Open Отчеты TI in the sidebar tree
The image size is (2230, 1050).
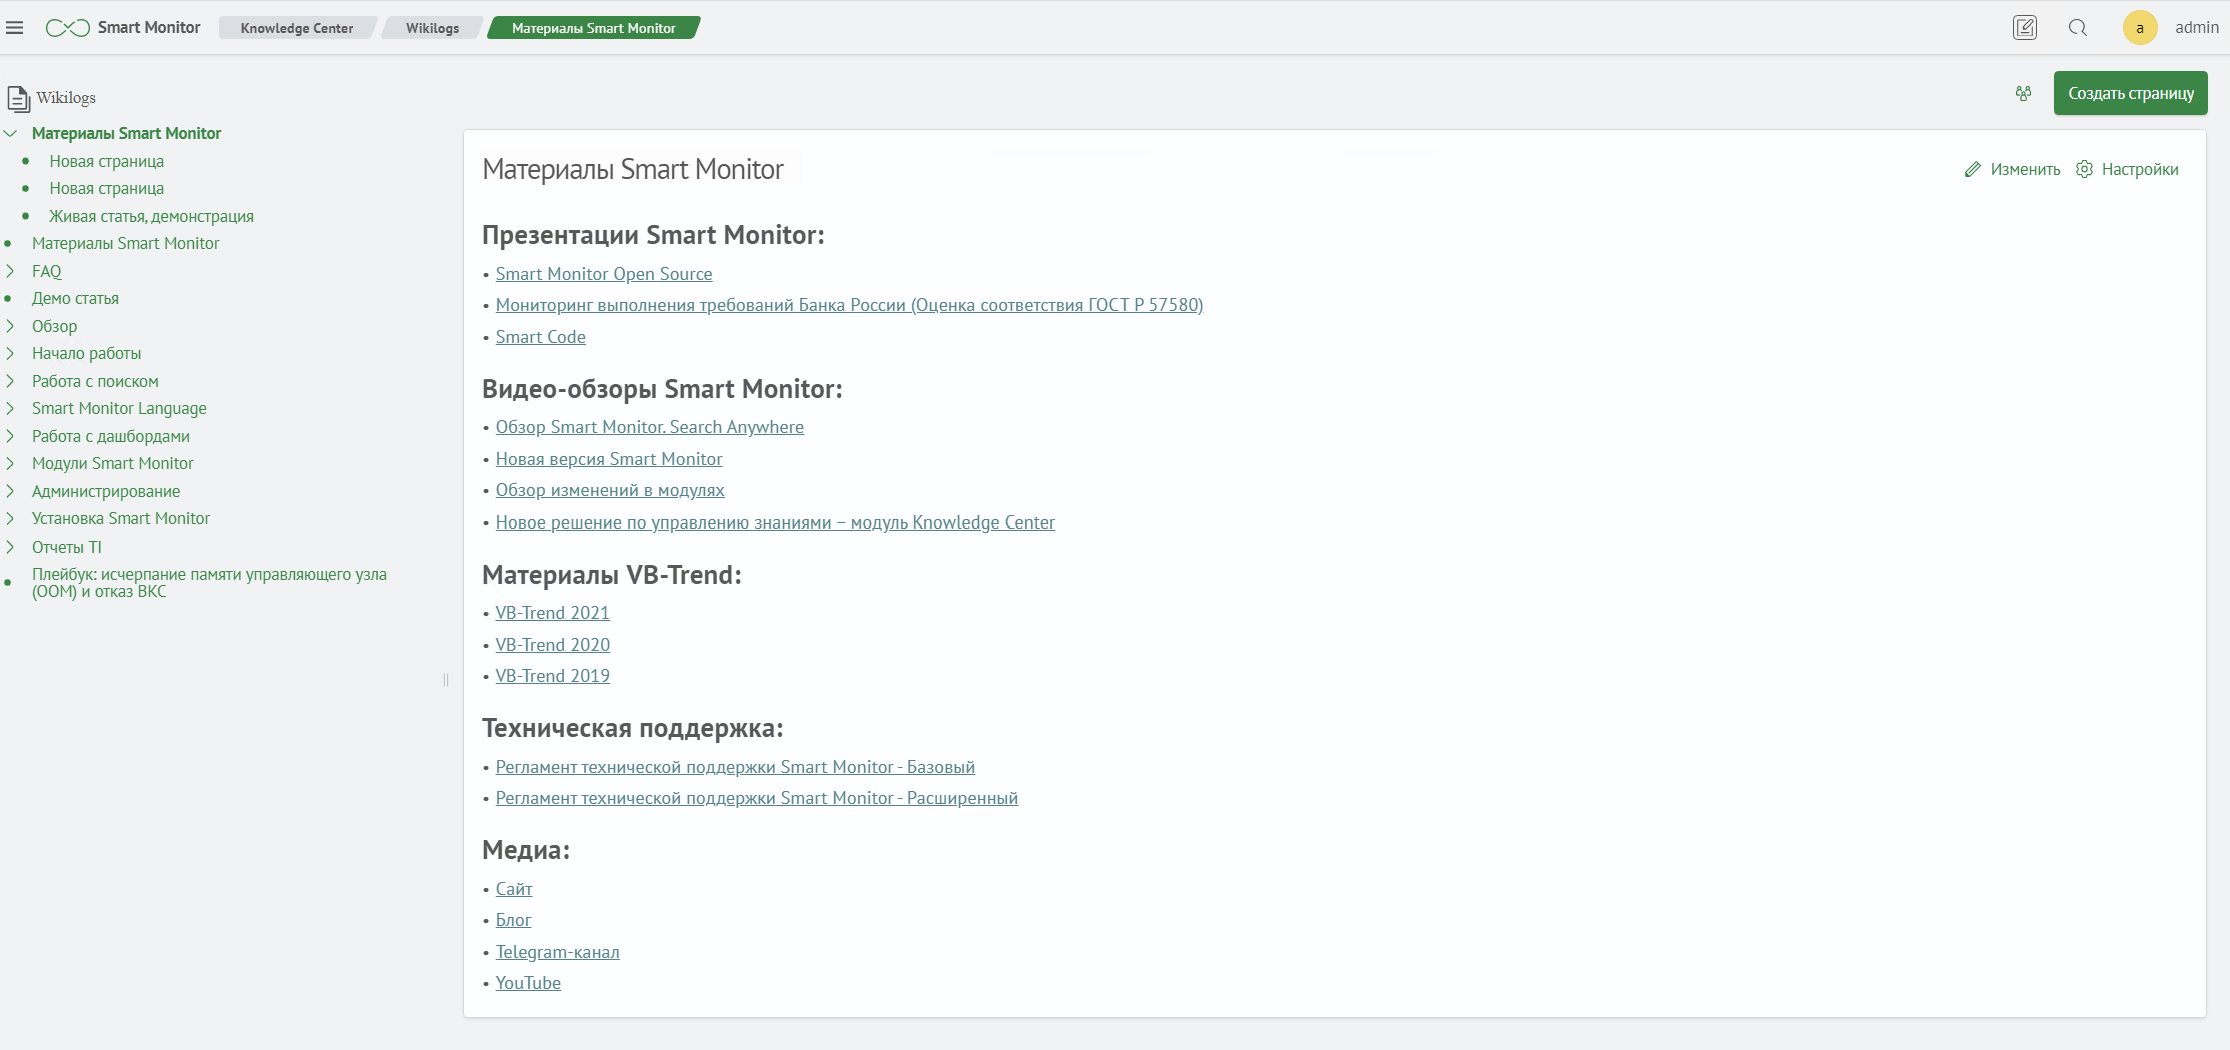[x=67, y=547]
